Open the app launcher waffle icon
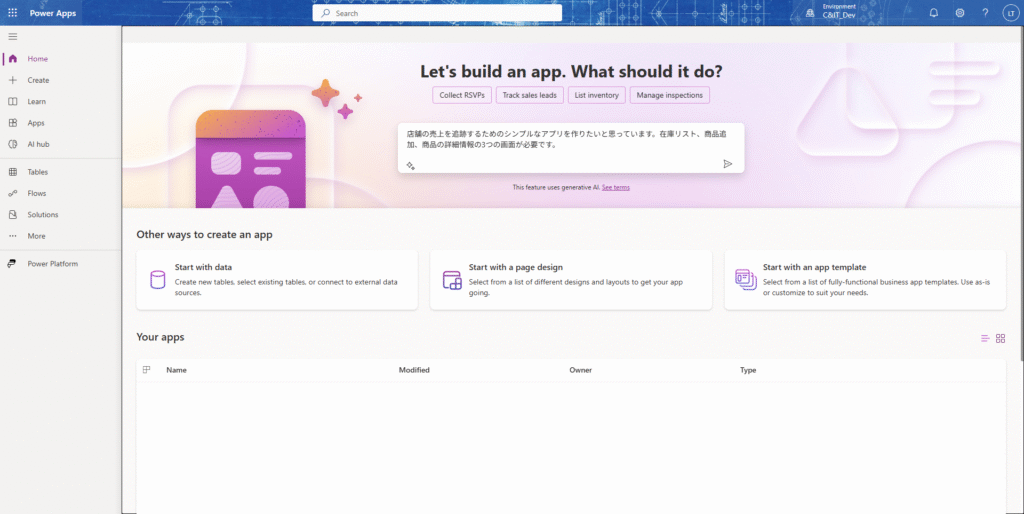The height and width of the screenshot is (514, 1024). (12, 13)
